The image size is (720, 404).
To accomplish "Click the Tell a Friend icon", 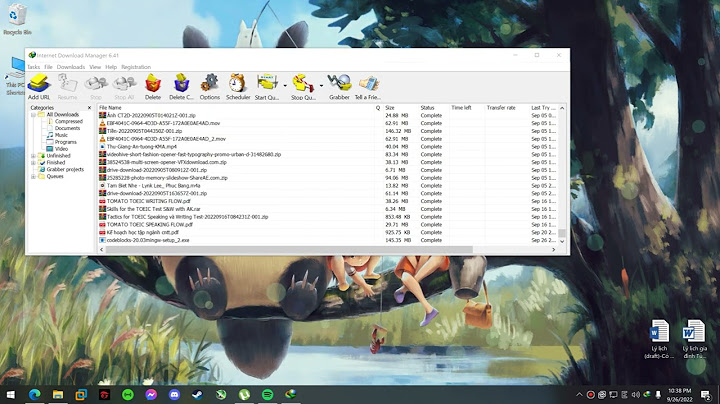I will pyautogui.click(x=368, y=86).
